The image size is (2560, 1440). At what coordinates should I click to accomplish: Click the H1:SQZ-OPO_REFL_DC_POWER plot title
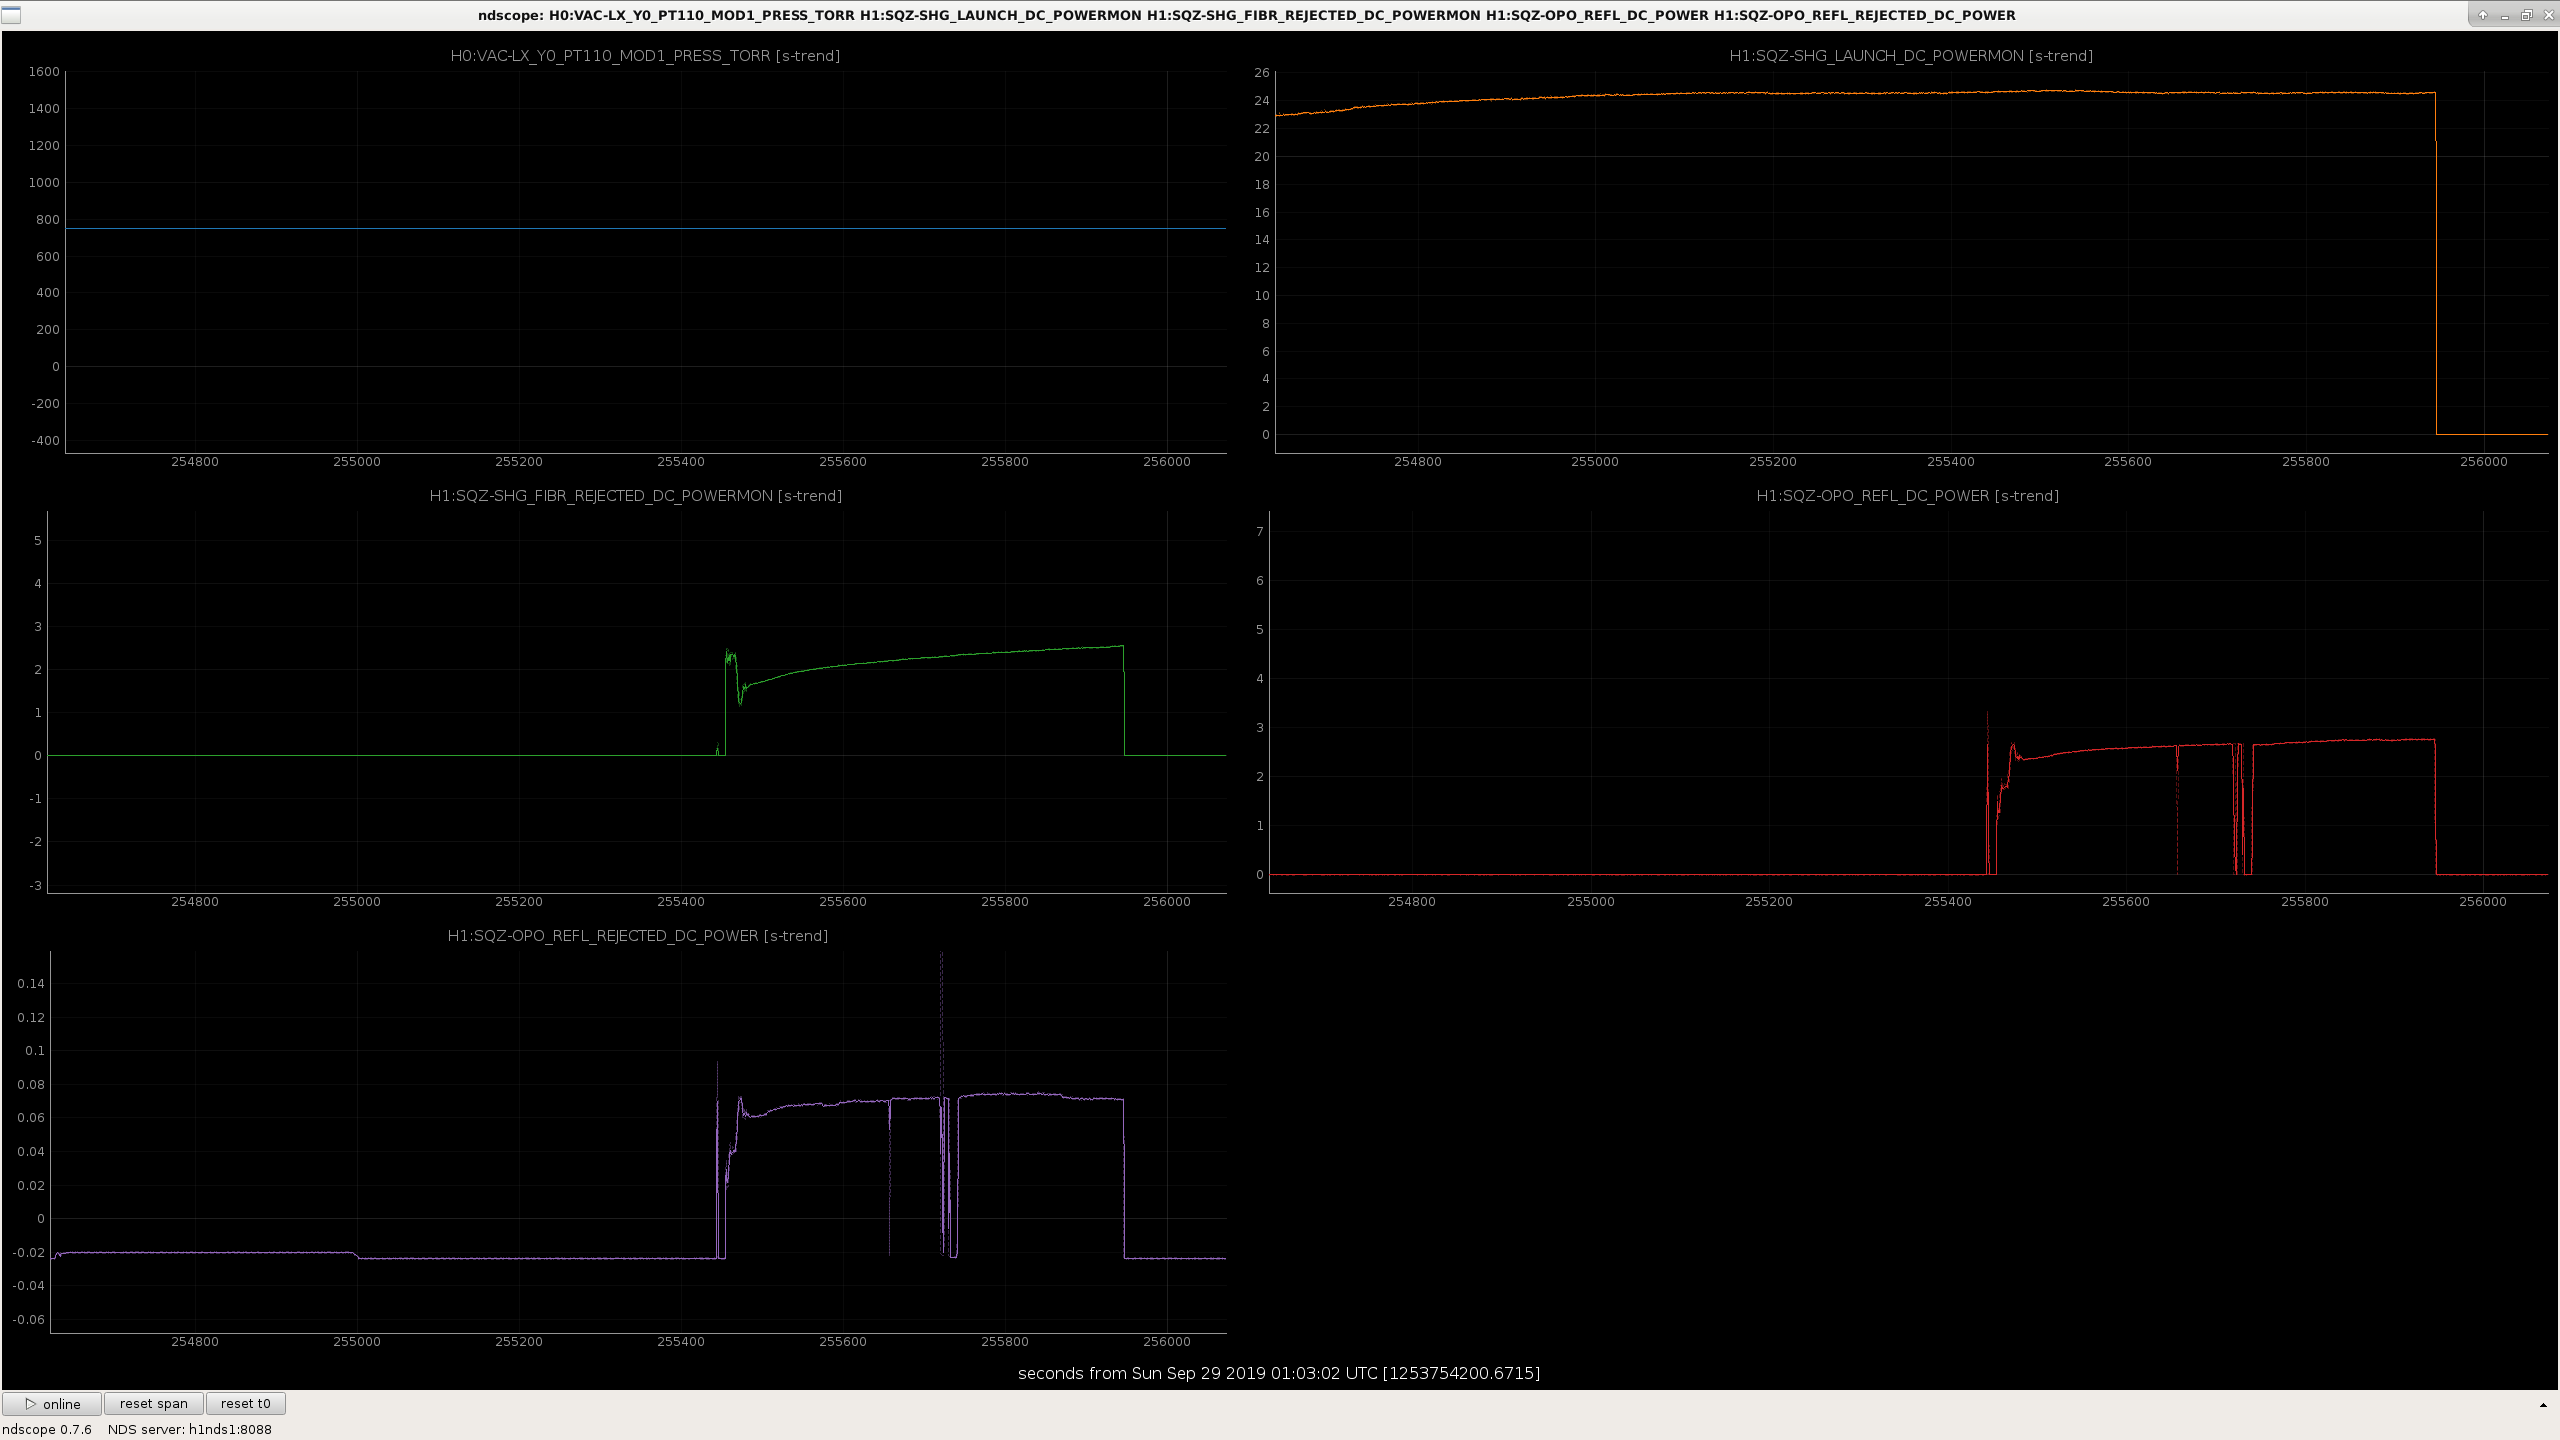[1908, 496]
